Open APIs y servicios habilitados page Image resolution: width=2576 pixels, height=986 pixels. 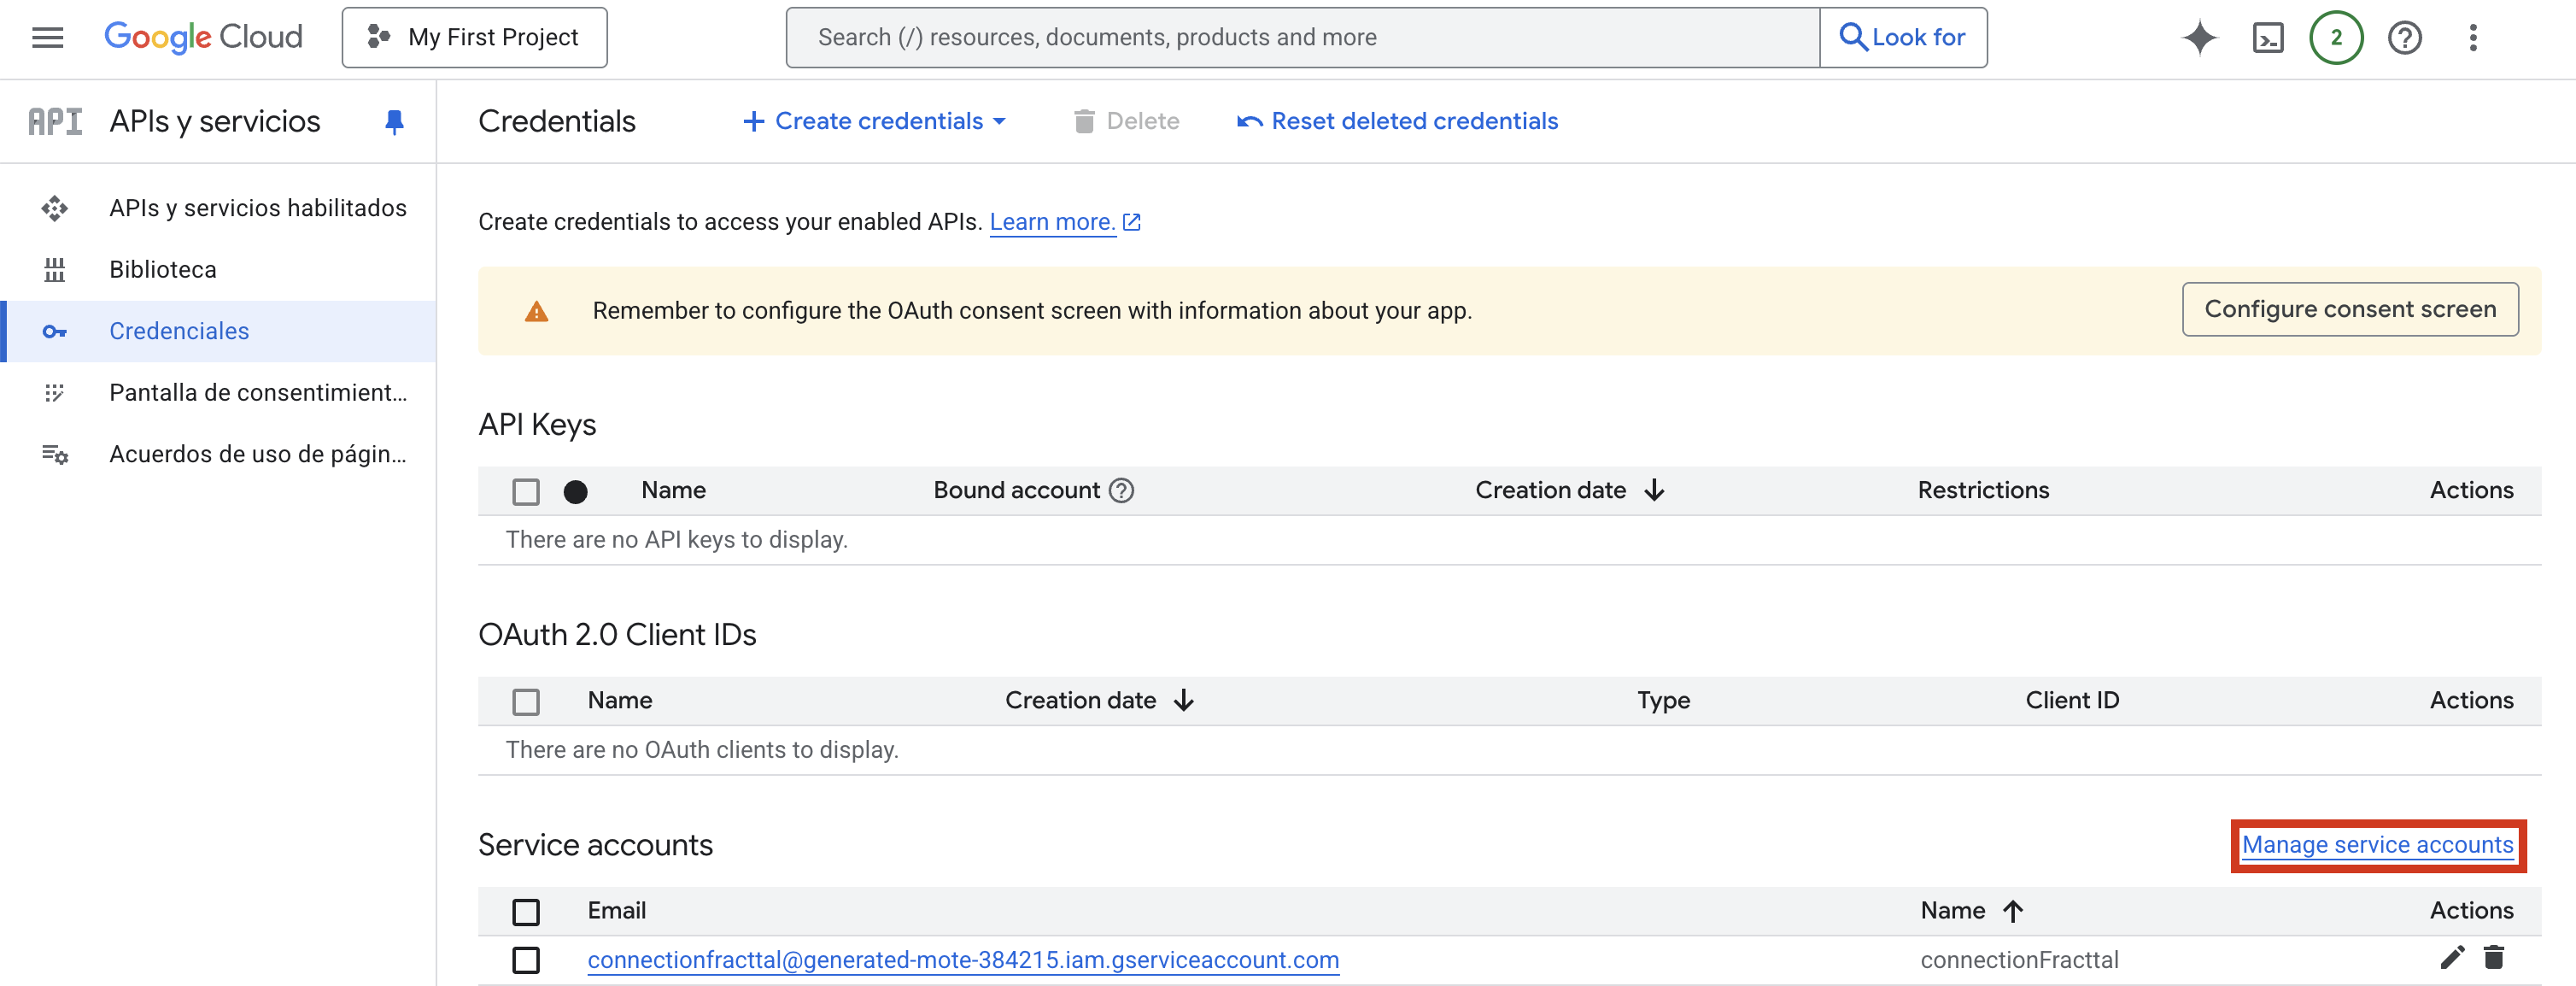pyautogui.click(x=257, y=208)
